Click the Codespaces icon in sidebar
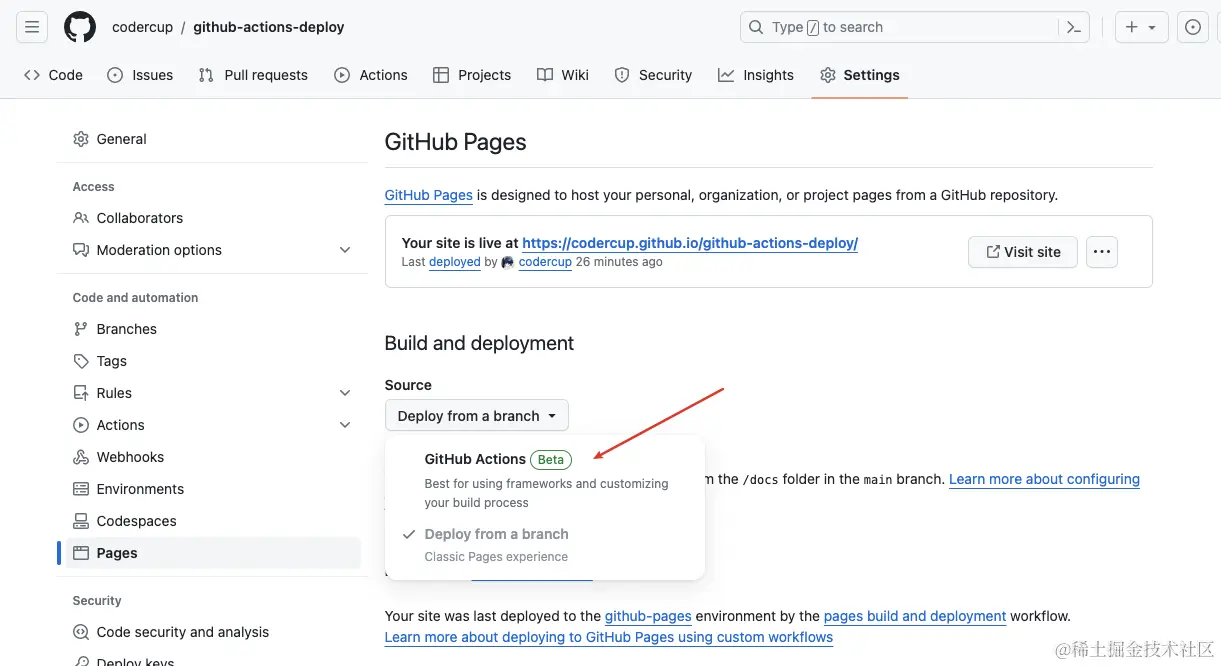 [x=81, y=521]
